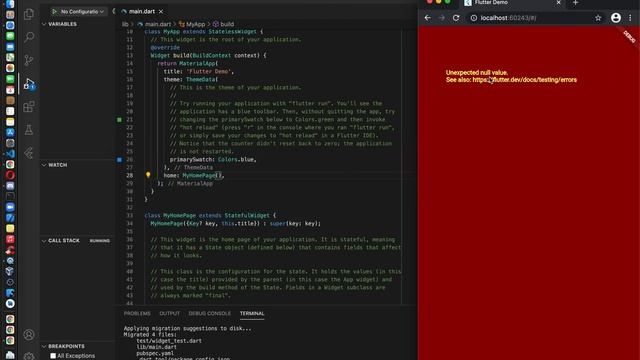The image size is (640, 360).
Task: Click the Visual Studio Code dock icon
Action: 10,154
